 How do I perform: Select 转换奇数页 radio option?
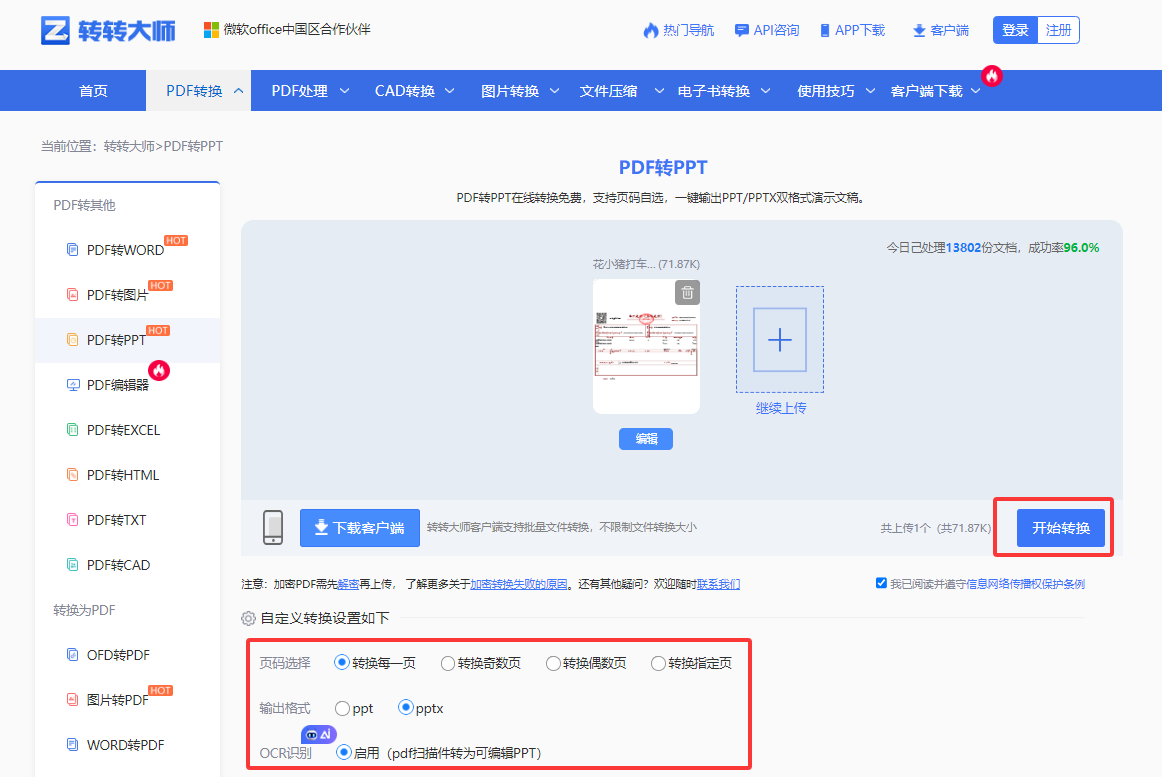448,664
